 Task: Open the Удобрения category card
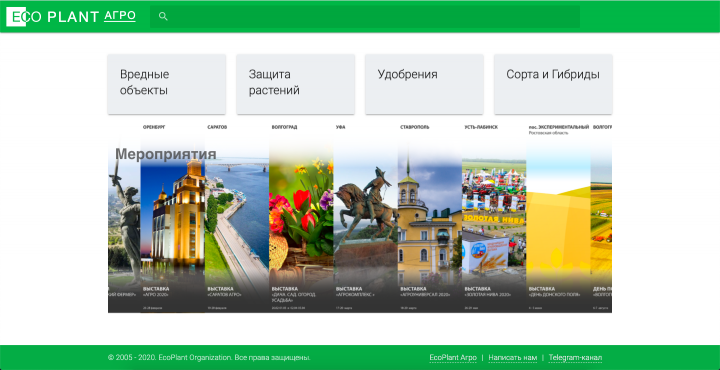pyautogui.click(x=424, y=84)
